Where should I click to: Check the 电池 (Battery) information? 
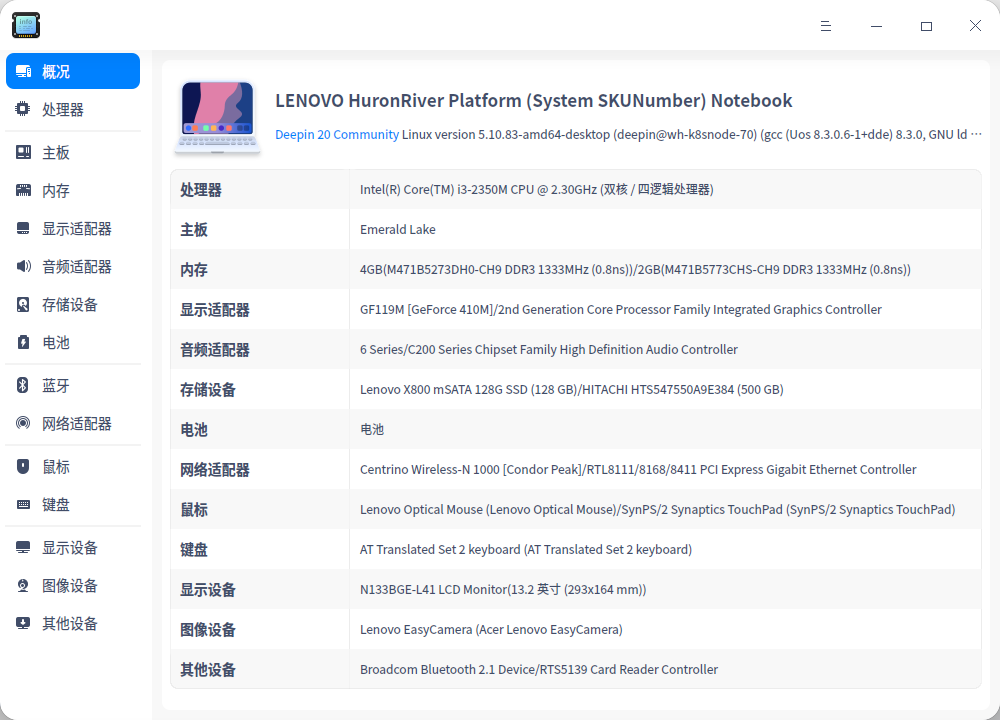[60, 343]
